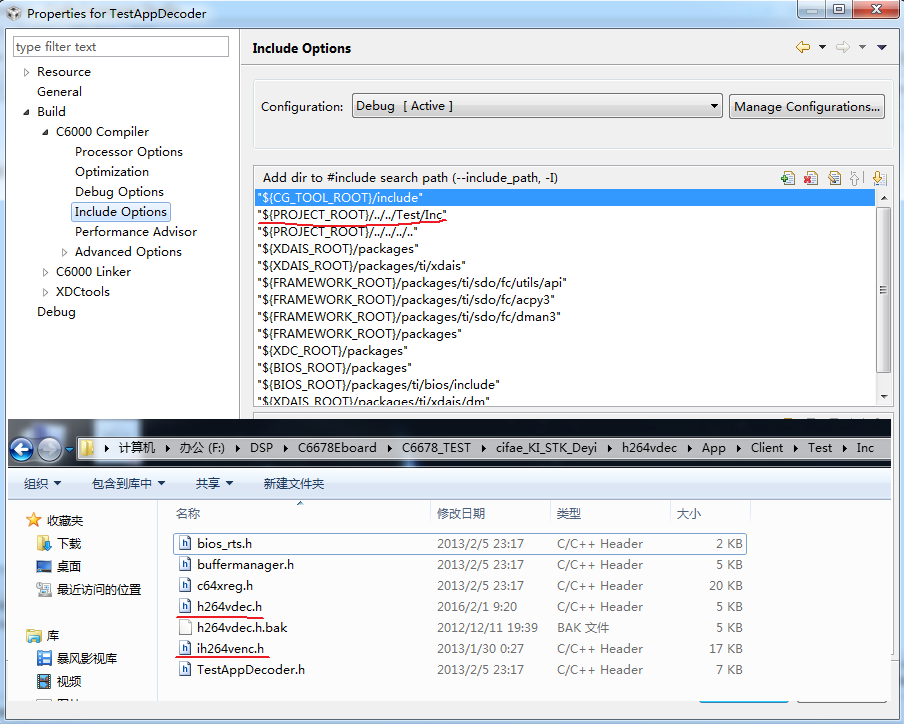
Task: Select Processor Options in the tree
Action: pos(128,152)
